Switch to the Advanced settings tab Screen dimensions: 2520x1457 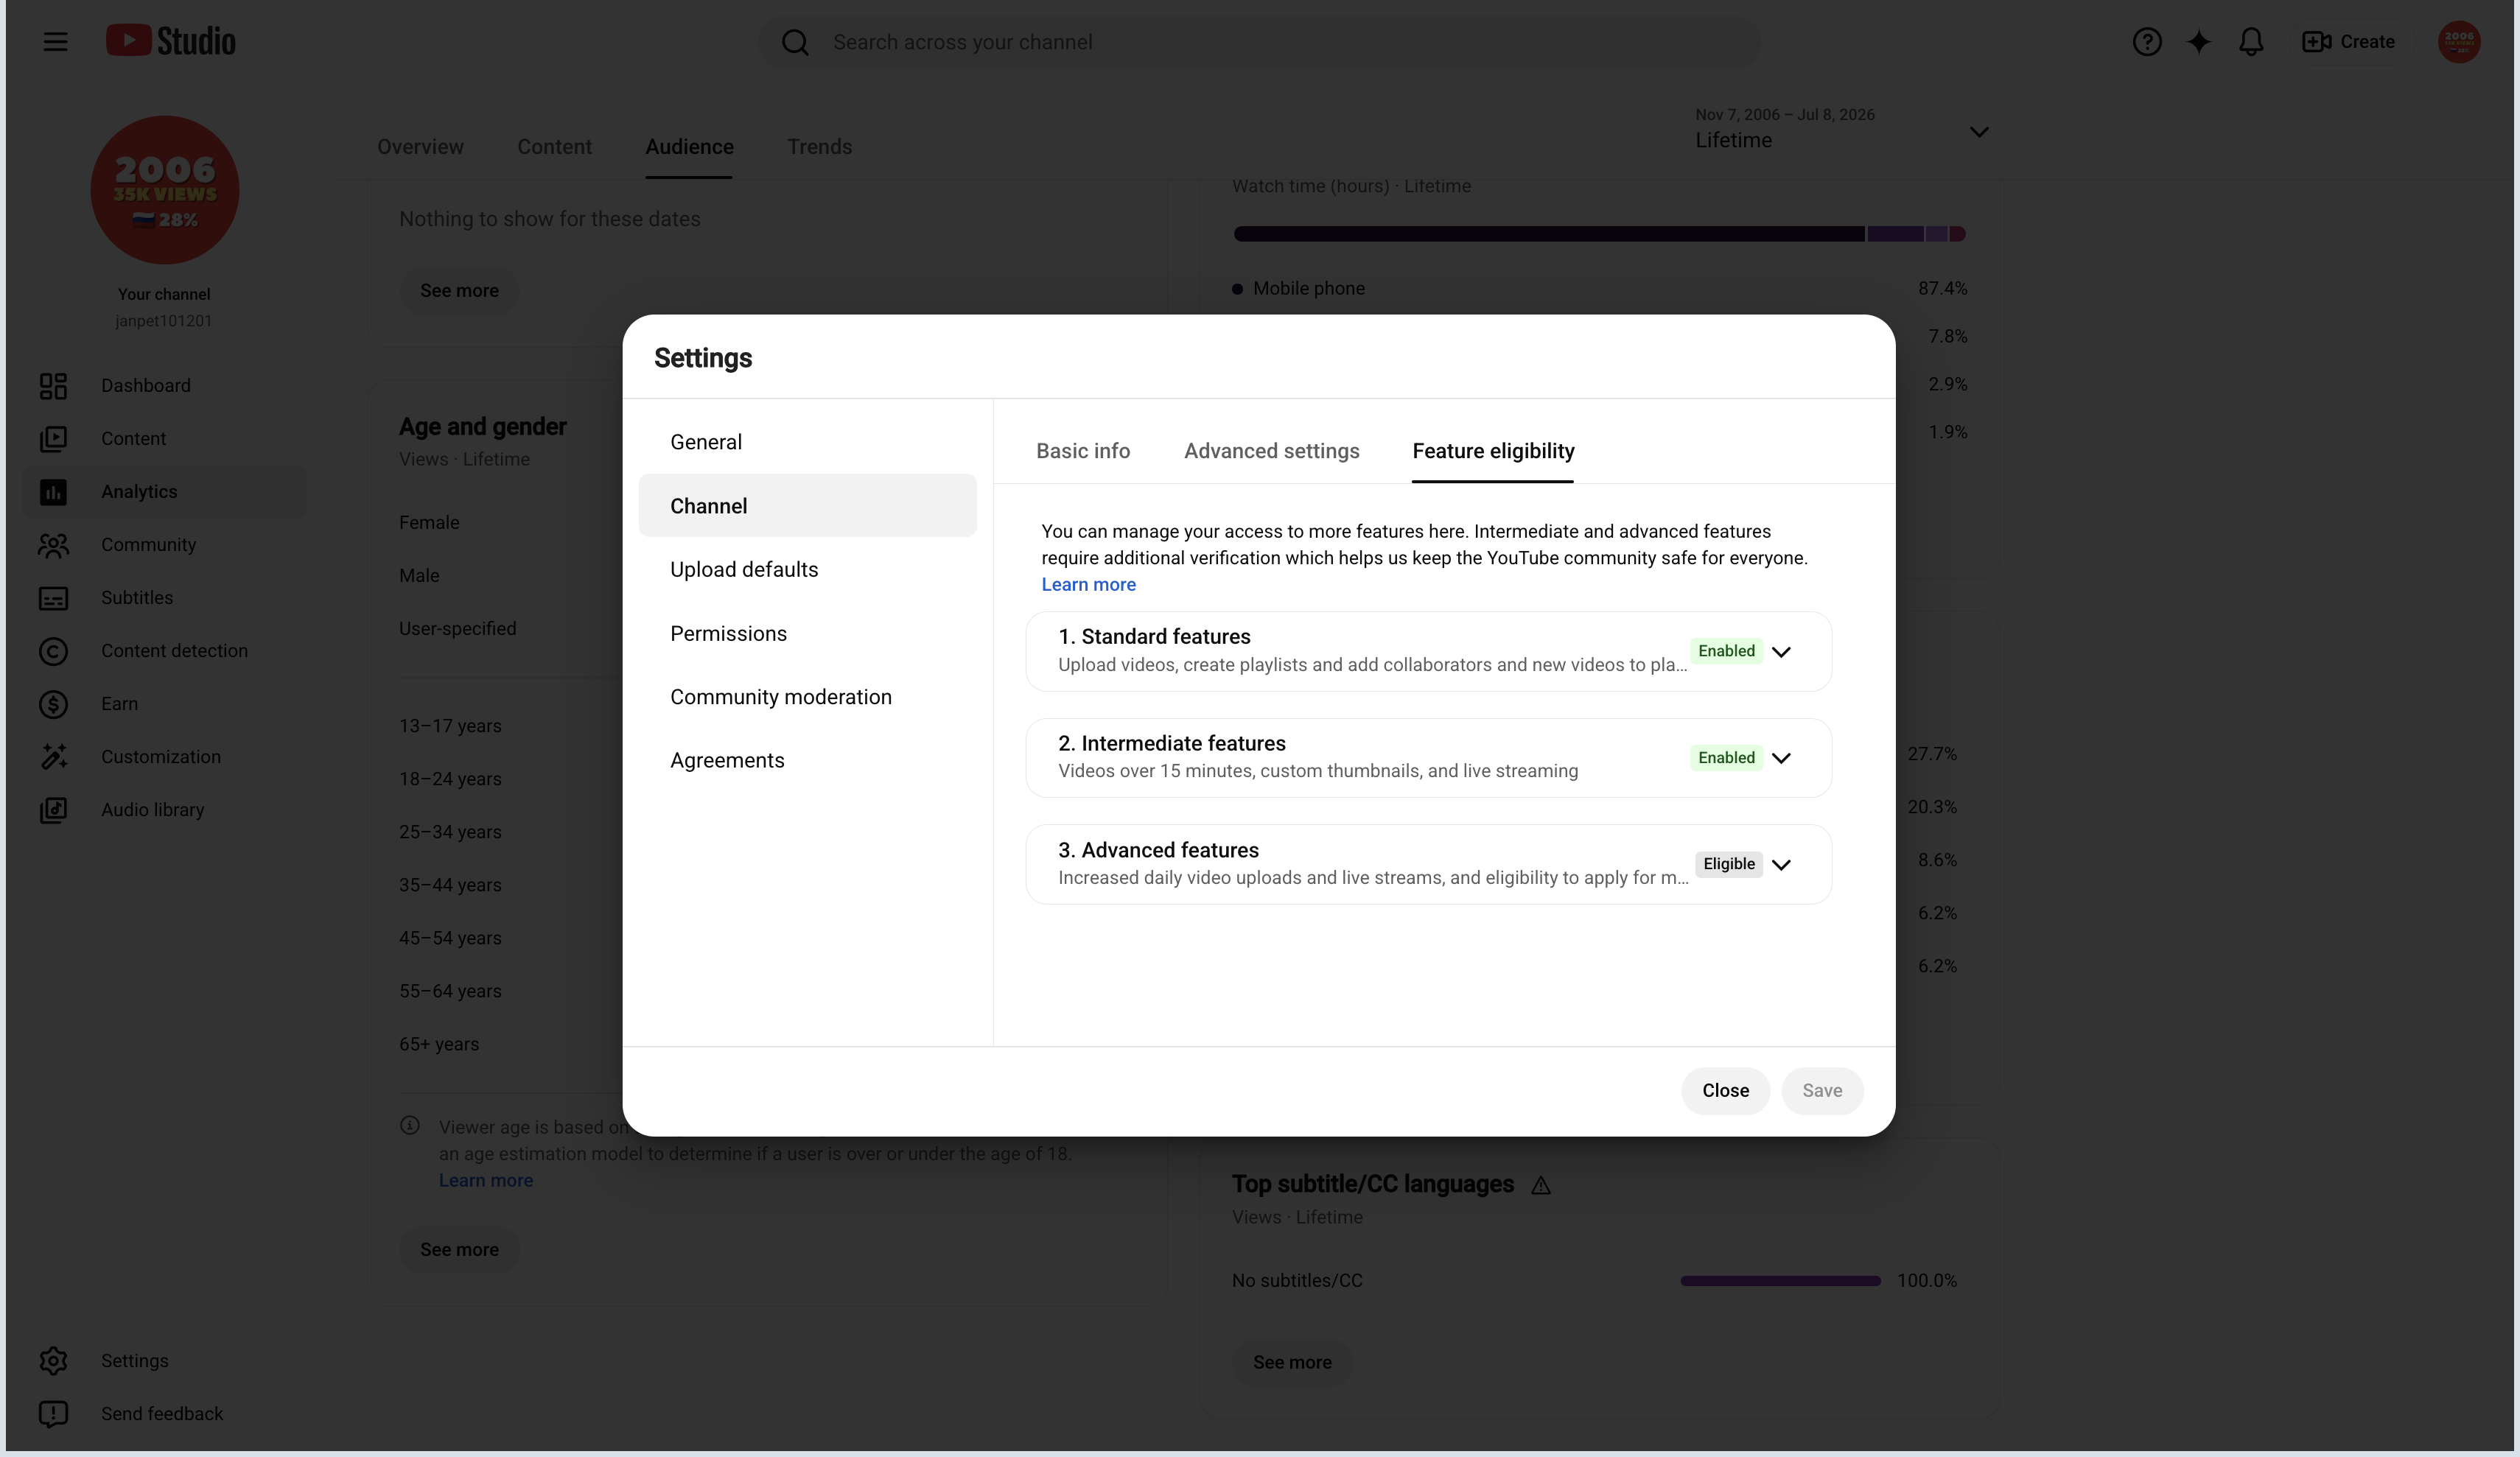tap(1271, 451)
